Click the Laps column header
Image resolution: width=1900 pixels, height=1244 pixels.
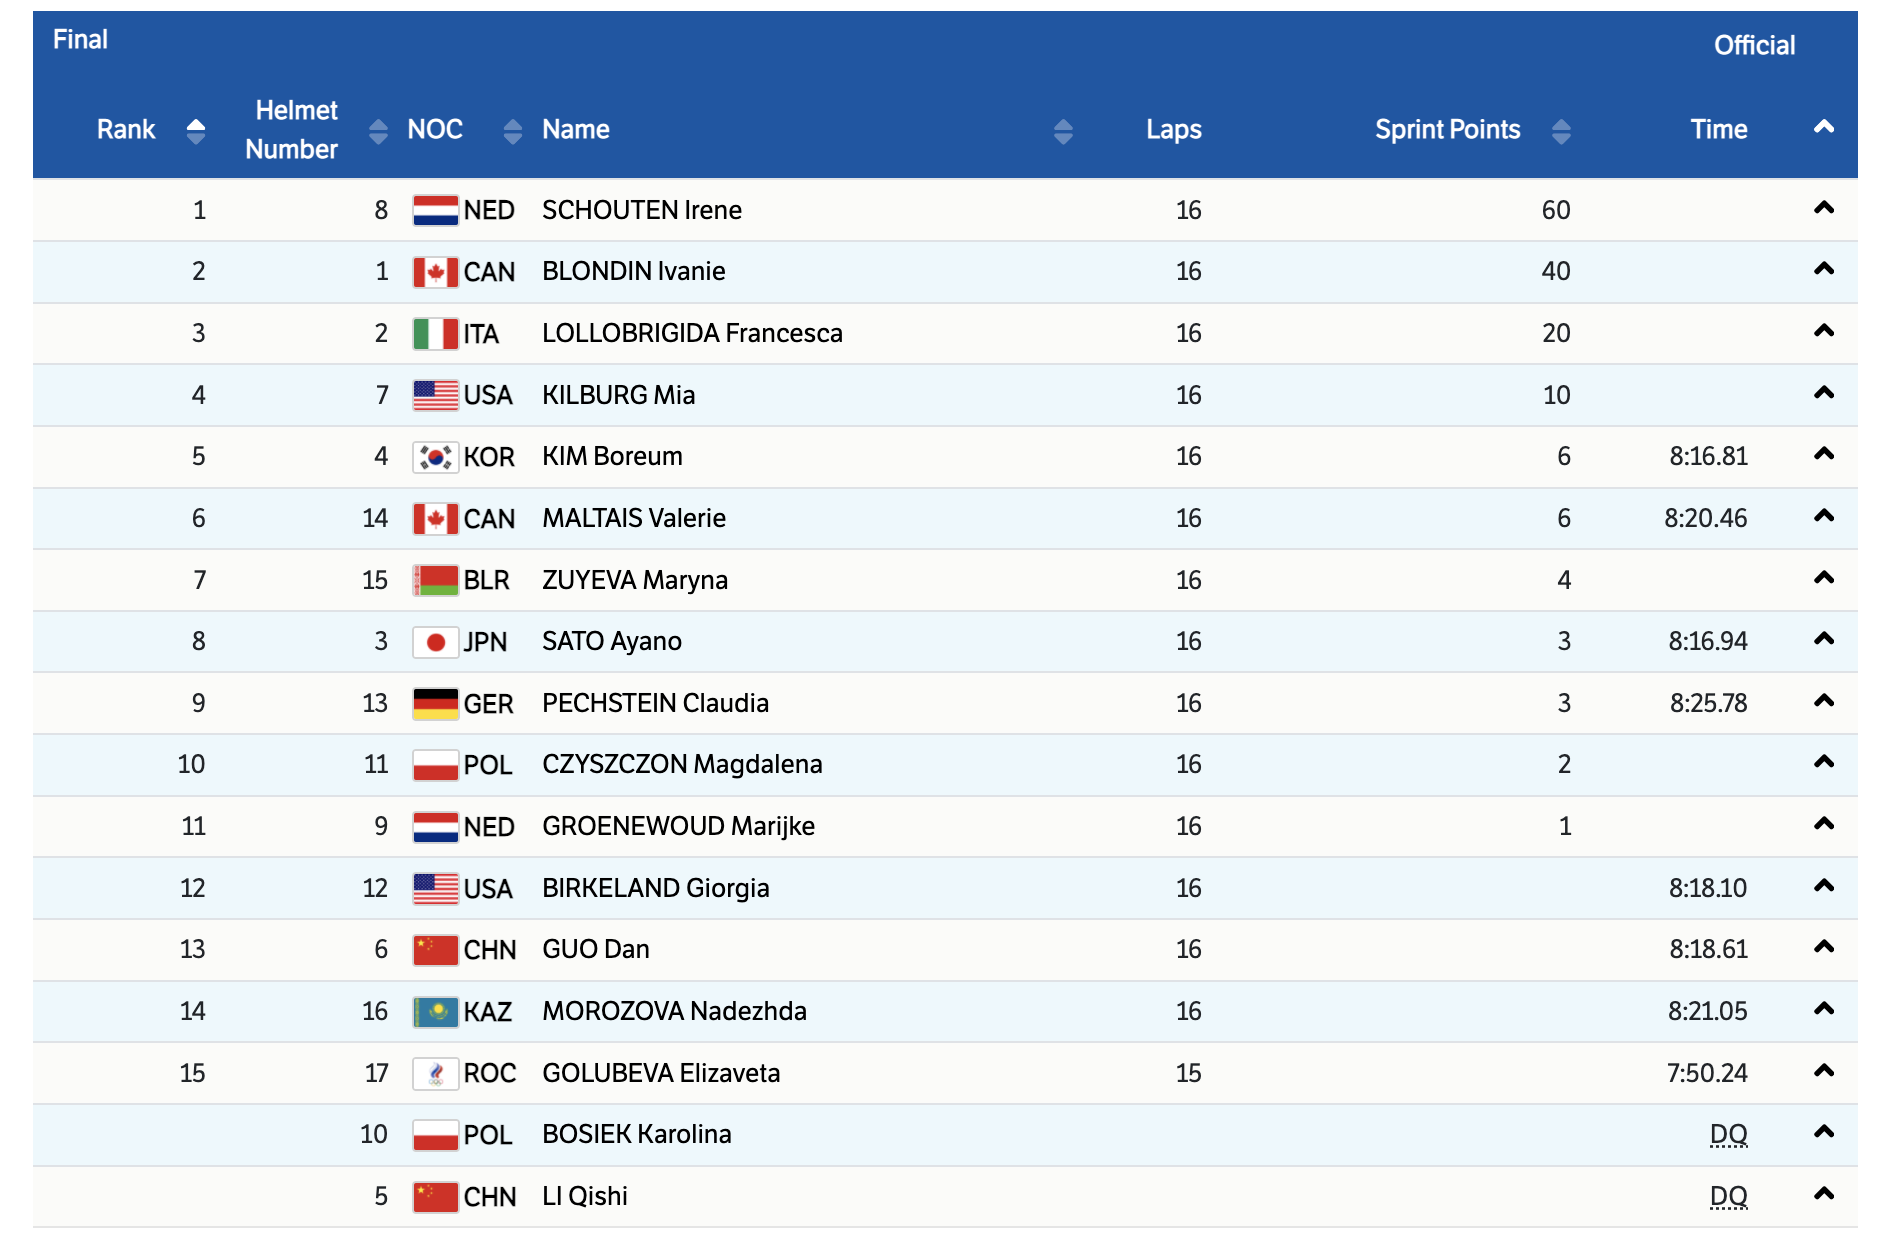point(1173,130)
